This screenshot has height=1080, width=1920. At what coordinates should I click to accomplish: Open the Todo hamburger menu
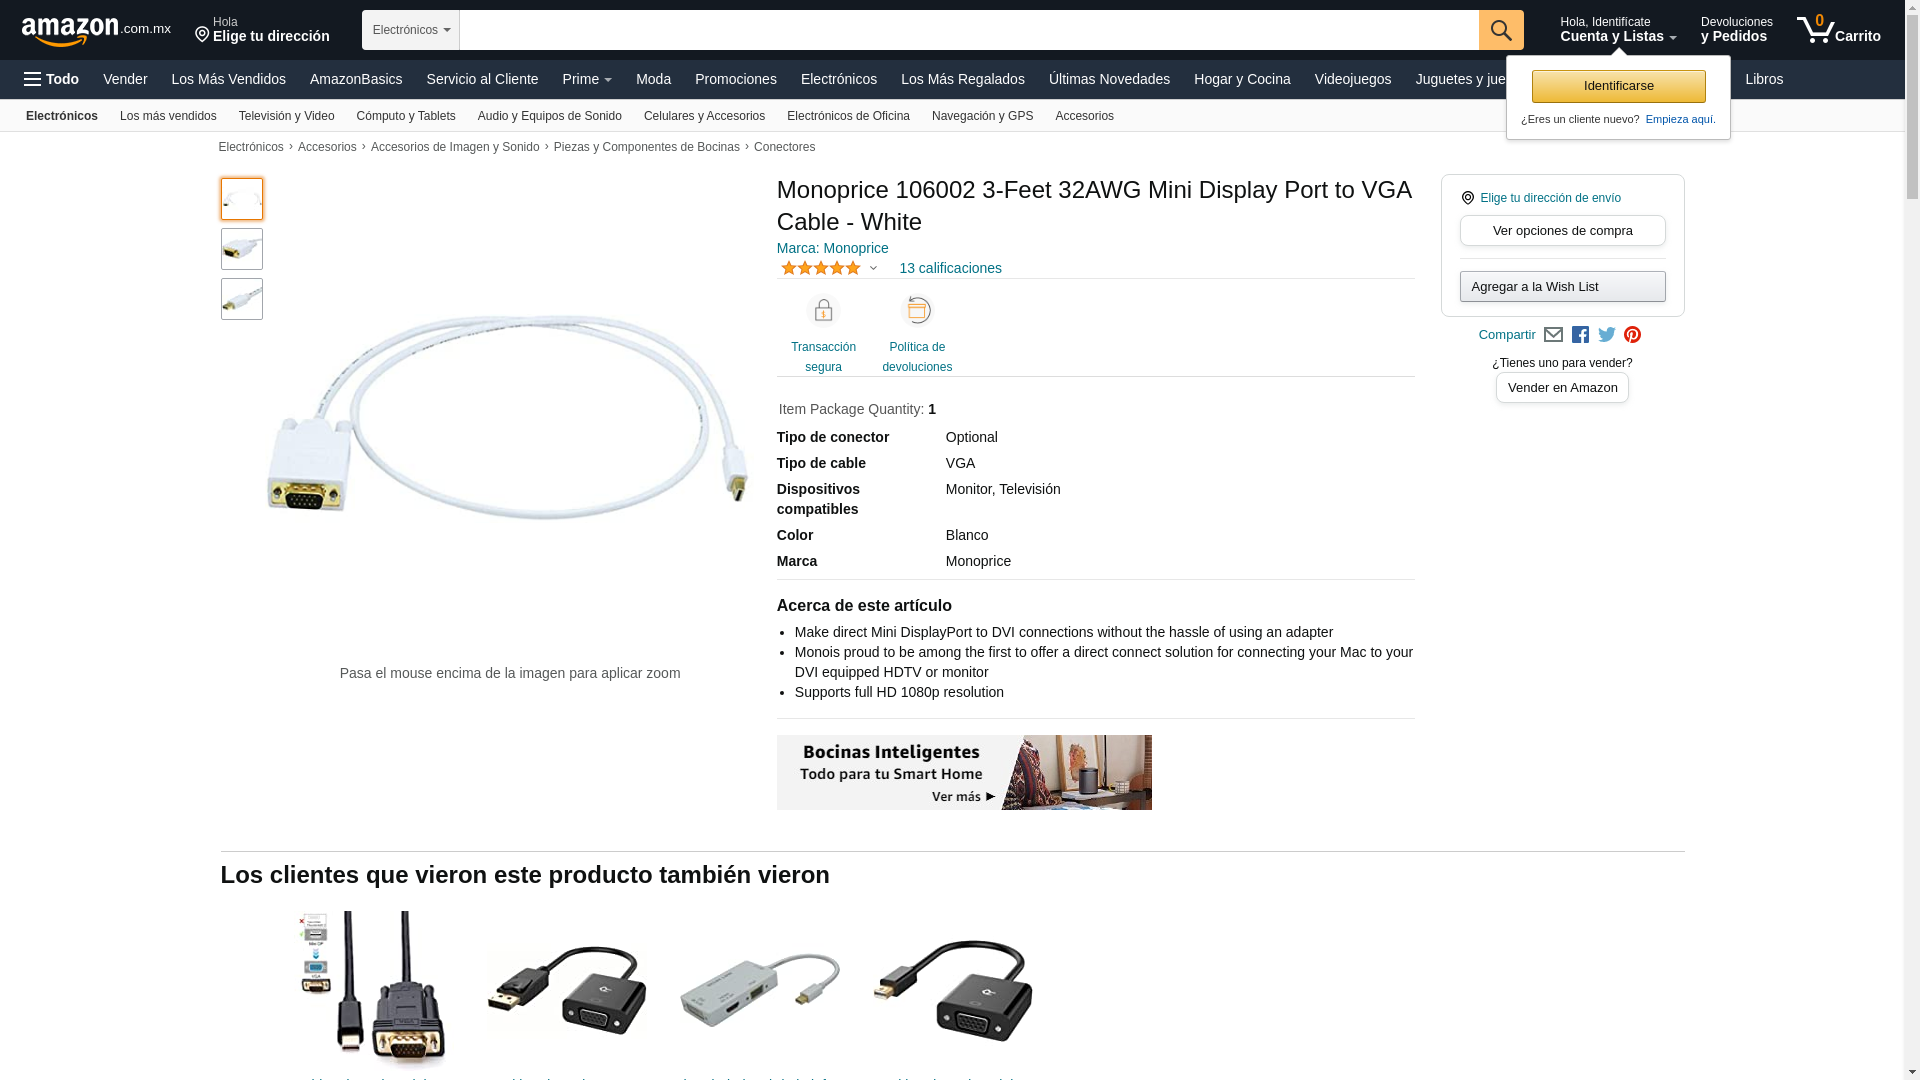[52, 79]
